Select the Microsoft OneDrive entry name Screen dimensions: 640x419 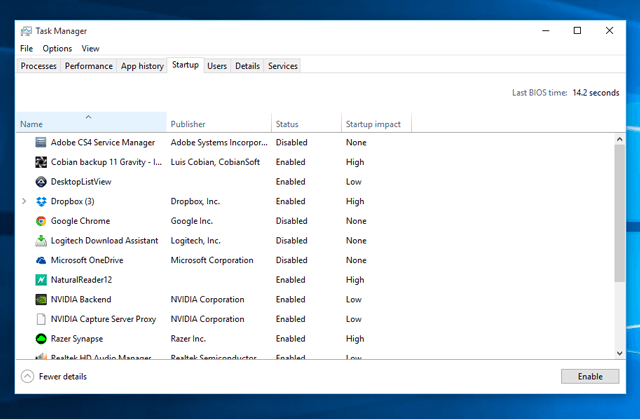(x=87, y=260)
